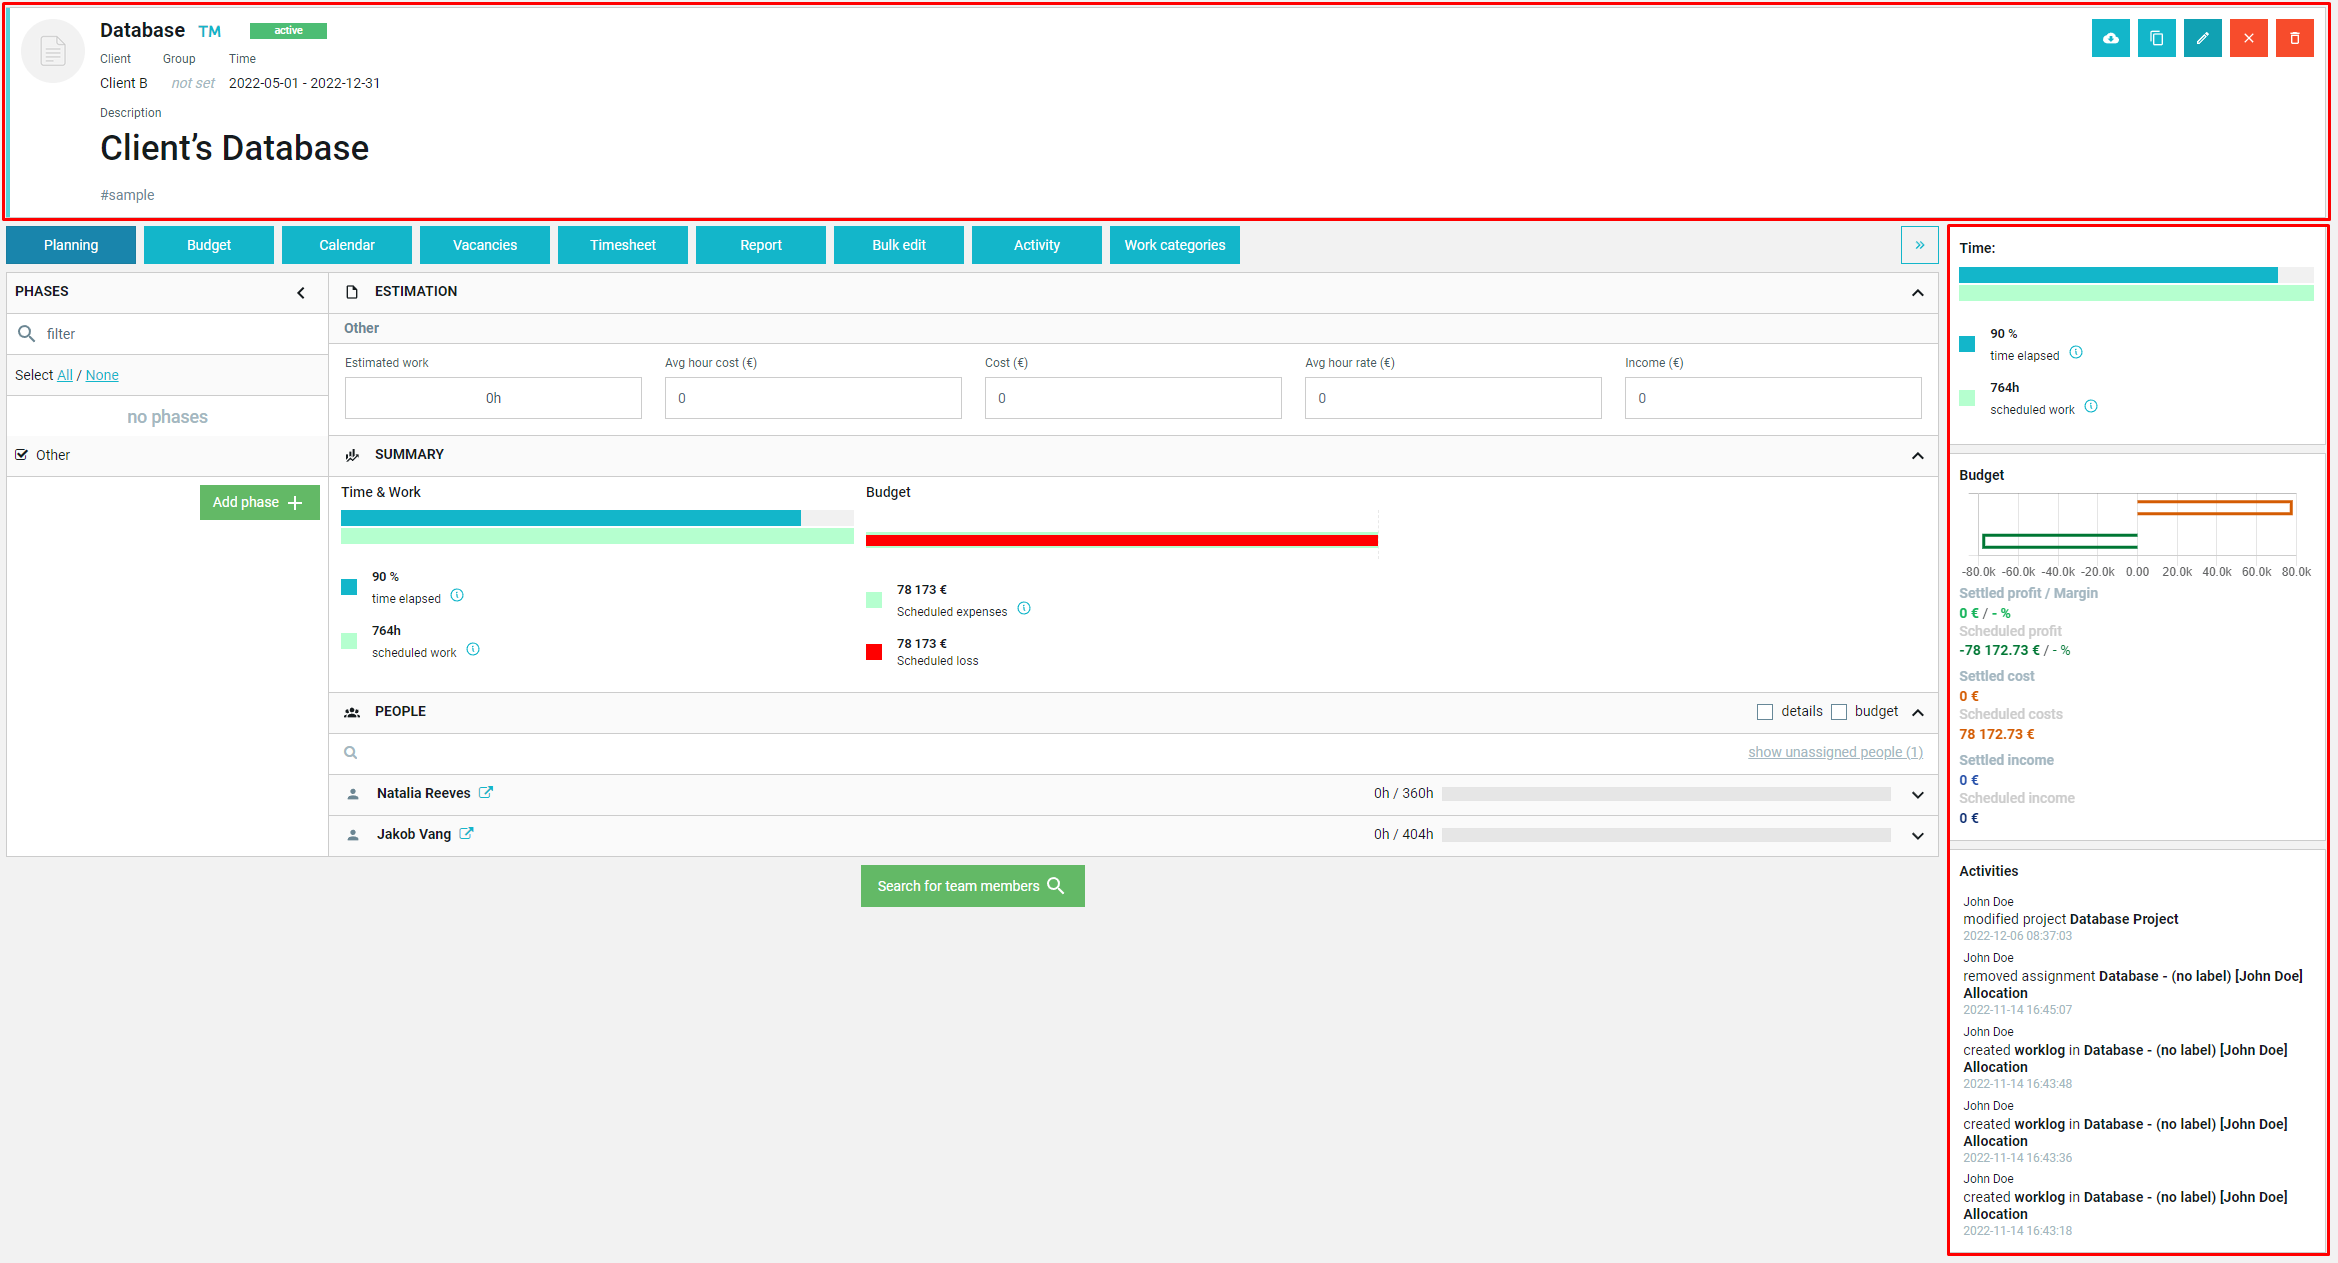The height and width of the screenshot is (1263, 2338).
Task: Open the Report tab
Action: click(x=761, y=245)
